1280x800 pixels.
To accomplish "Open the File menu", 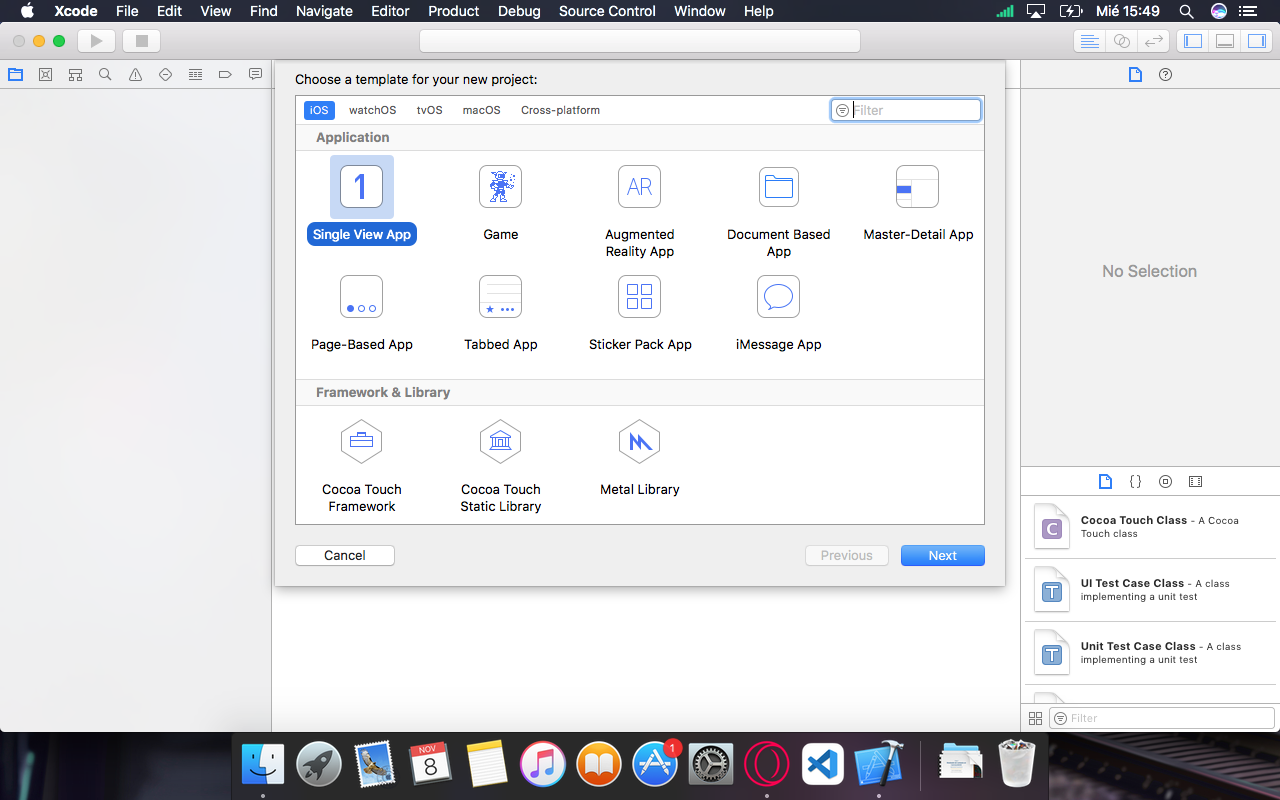I will click(x=127, y=11).
